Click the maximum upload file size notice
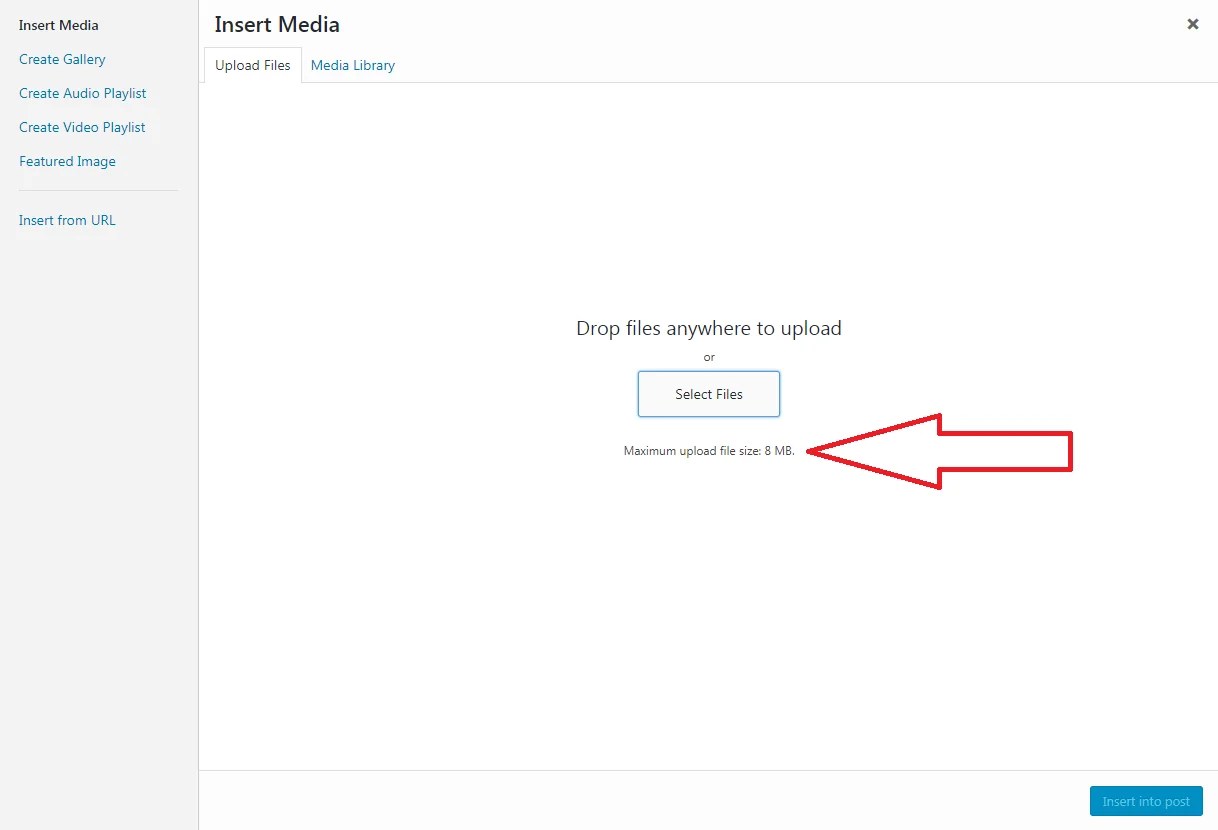The image size is (1218, 830). click(x=709, y=451)
